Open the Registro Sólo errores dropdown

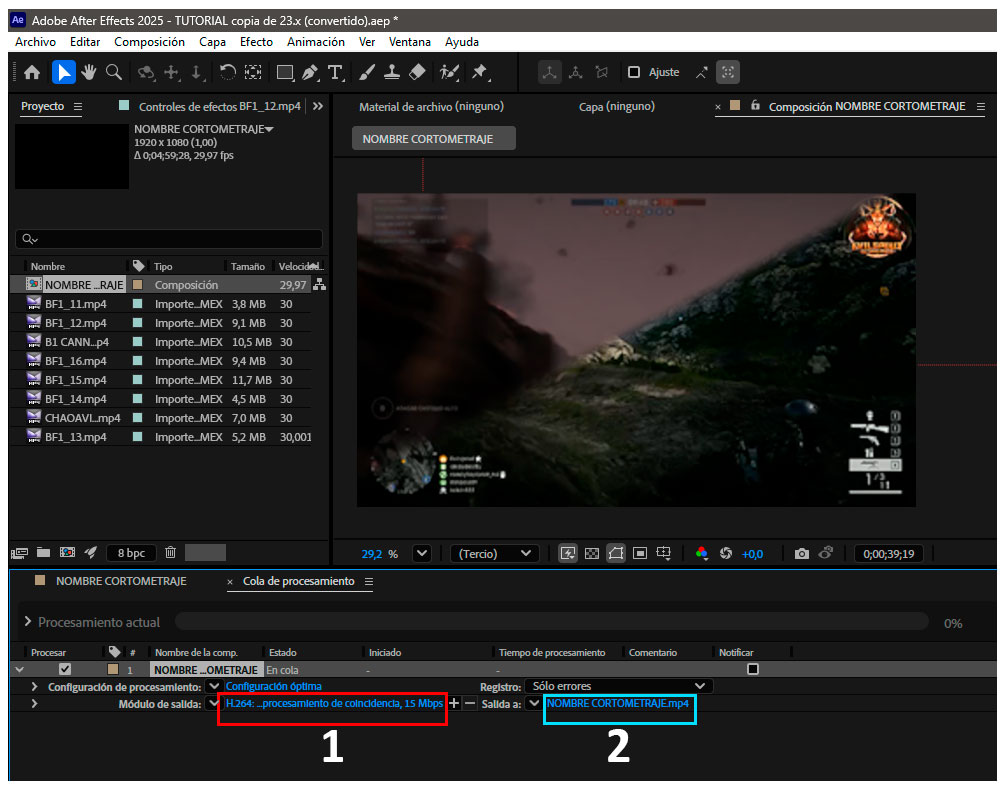(x=618, y=686)
